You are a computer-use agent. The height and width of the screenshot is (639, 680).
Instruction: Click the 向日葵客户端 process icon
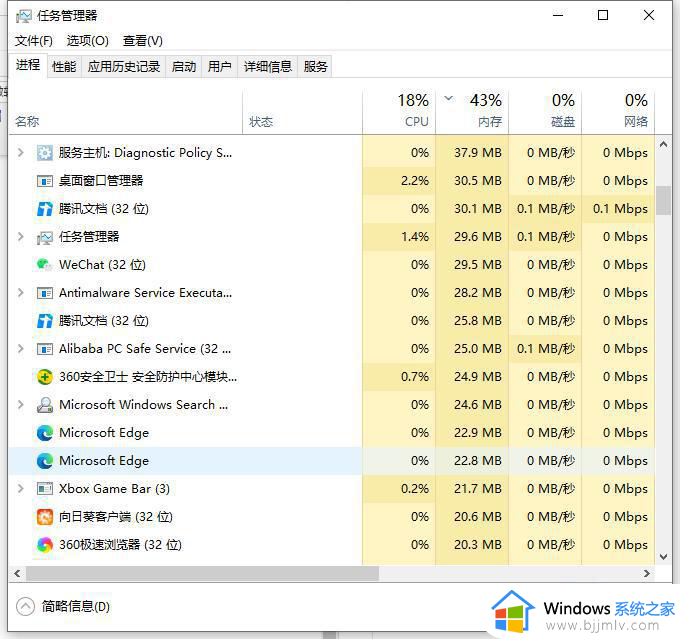45,517
